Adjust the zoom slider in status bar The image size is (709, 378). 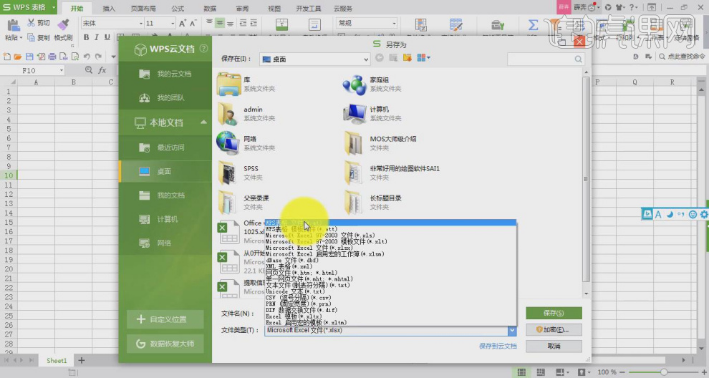pyautogui.click(x=663, y=372)
